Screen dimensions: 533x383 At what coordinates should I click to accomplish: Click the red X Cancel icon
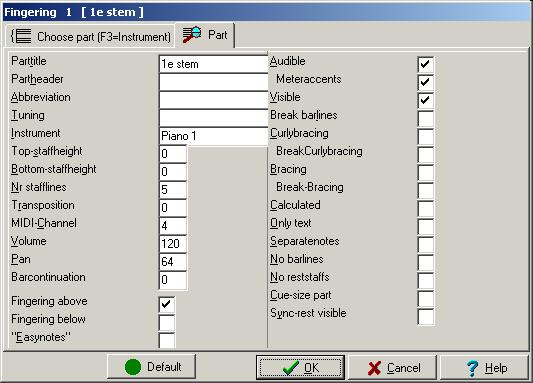(374, 368)
